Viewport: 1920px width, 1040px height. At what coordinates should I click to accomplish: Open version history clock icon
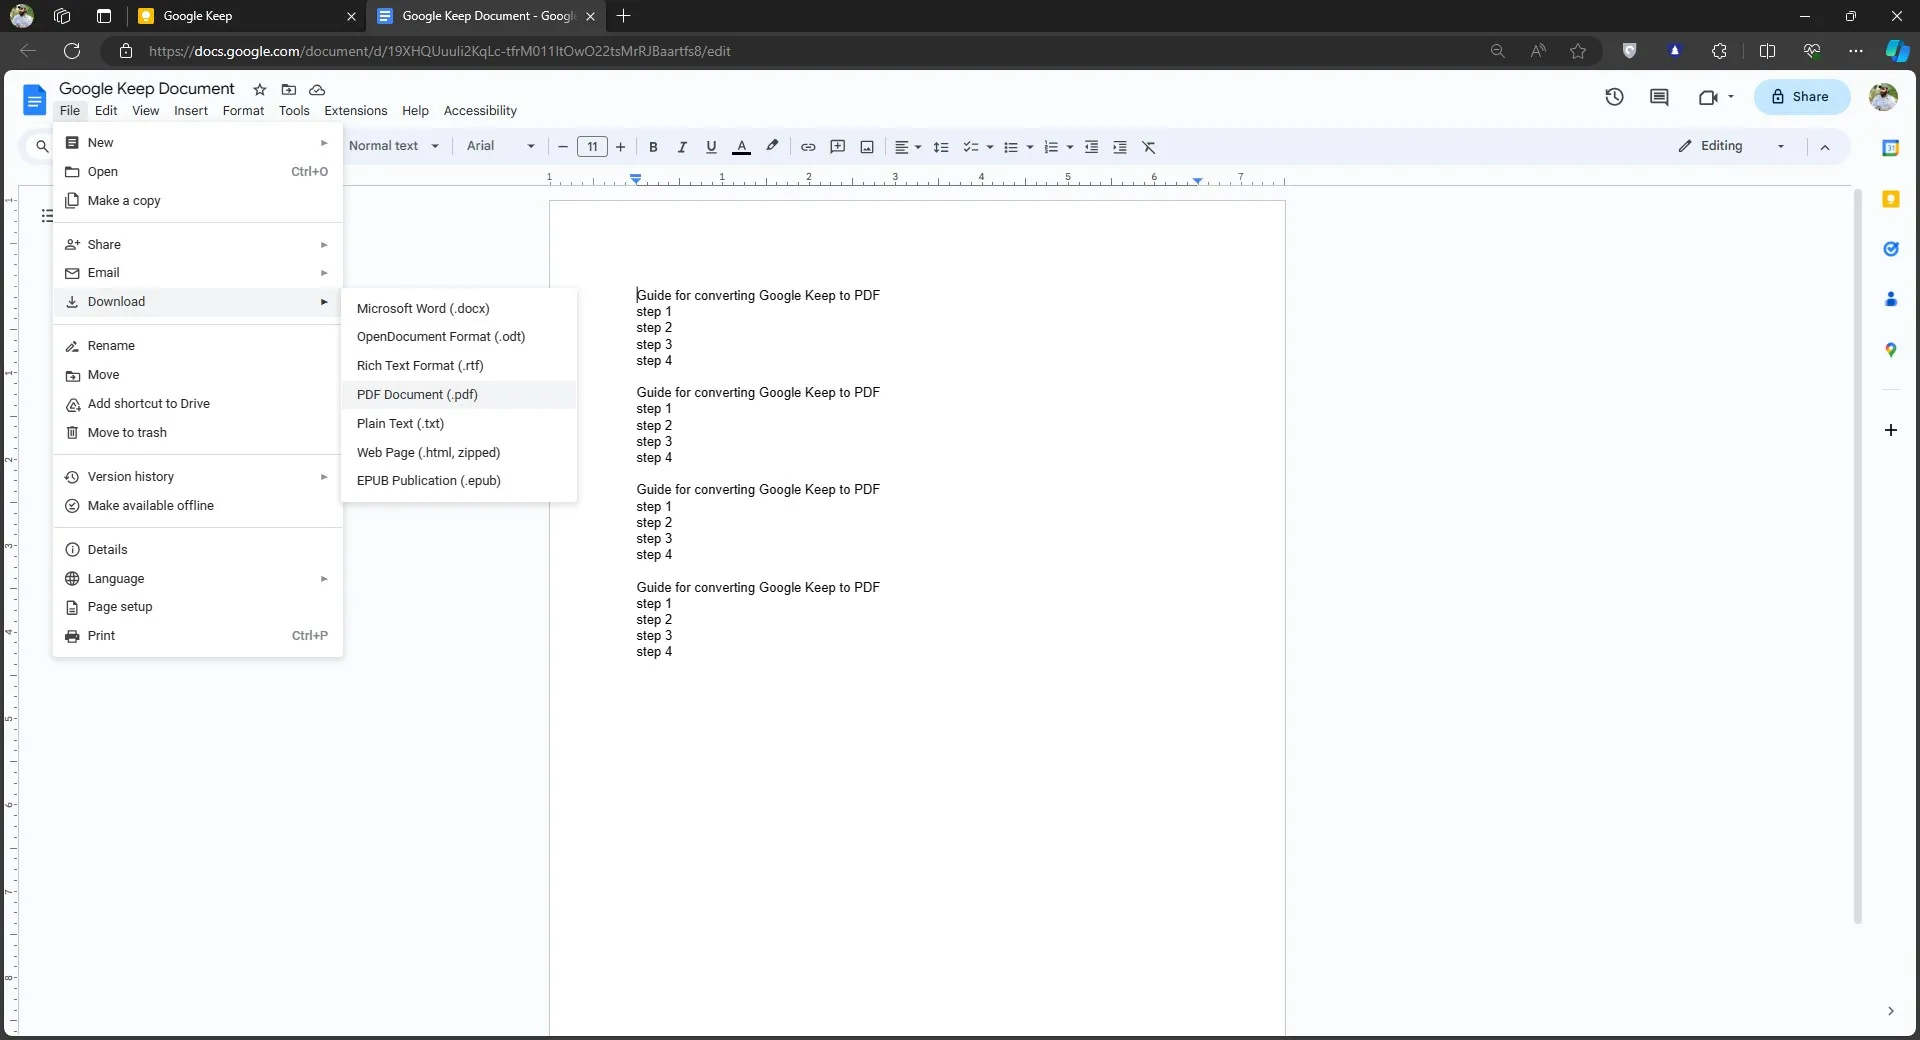pos(1614,97)
